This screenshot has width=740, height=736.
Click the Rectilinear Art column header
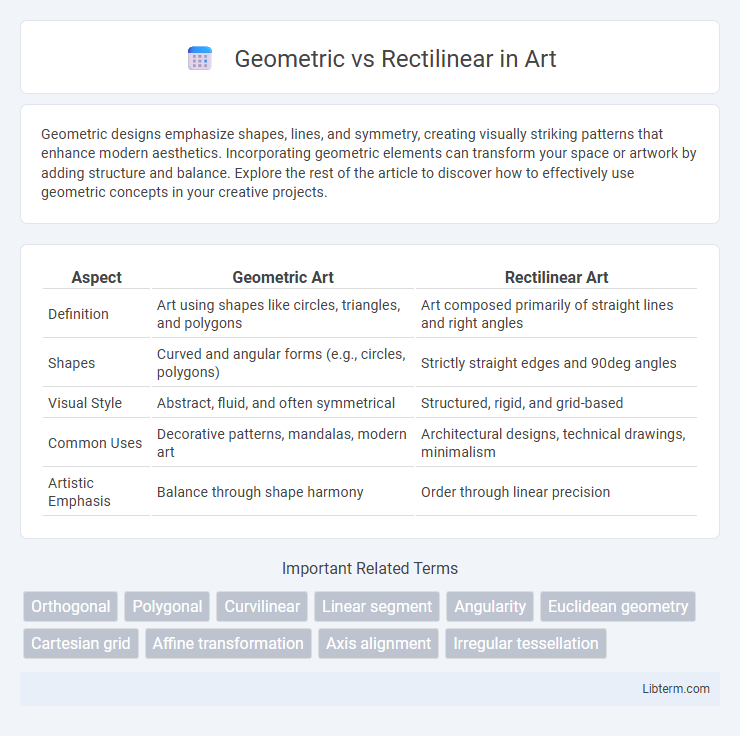coord(556,277)
